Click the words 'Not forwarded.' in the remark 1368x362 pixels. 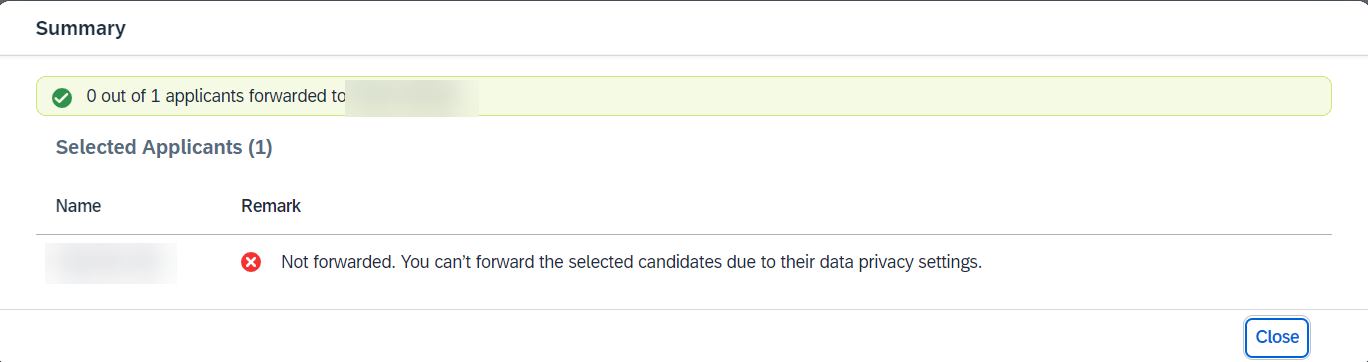(336, 263)
